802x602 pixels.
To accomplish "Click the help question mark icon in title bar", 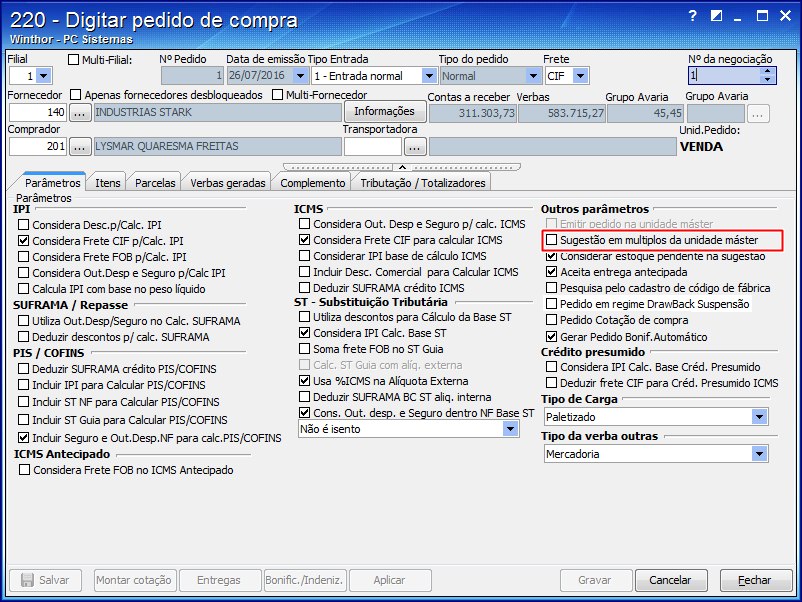I will [x=693, y=16].
